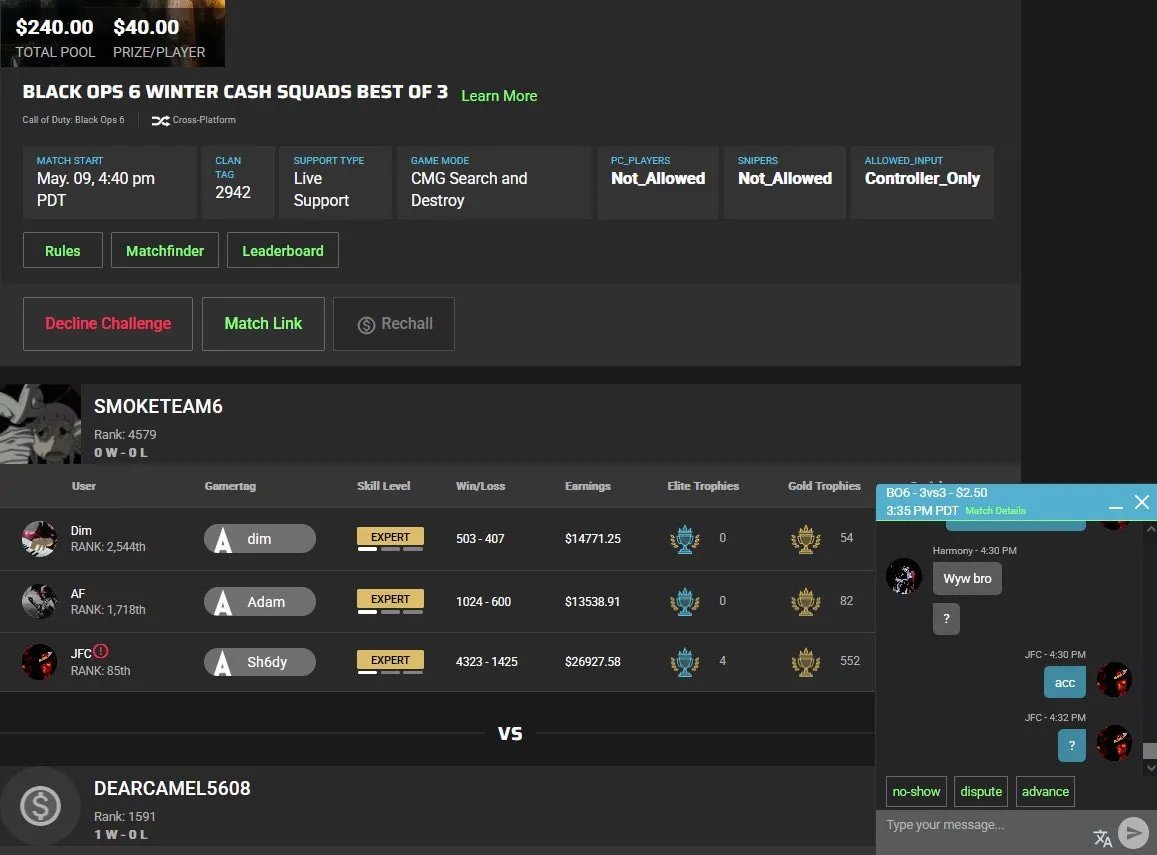Image resolution: width=1157 pixels, height=855 pixels.
Task: Click the DEARCAMEL5608 team name
Action: point(172,789)
